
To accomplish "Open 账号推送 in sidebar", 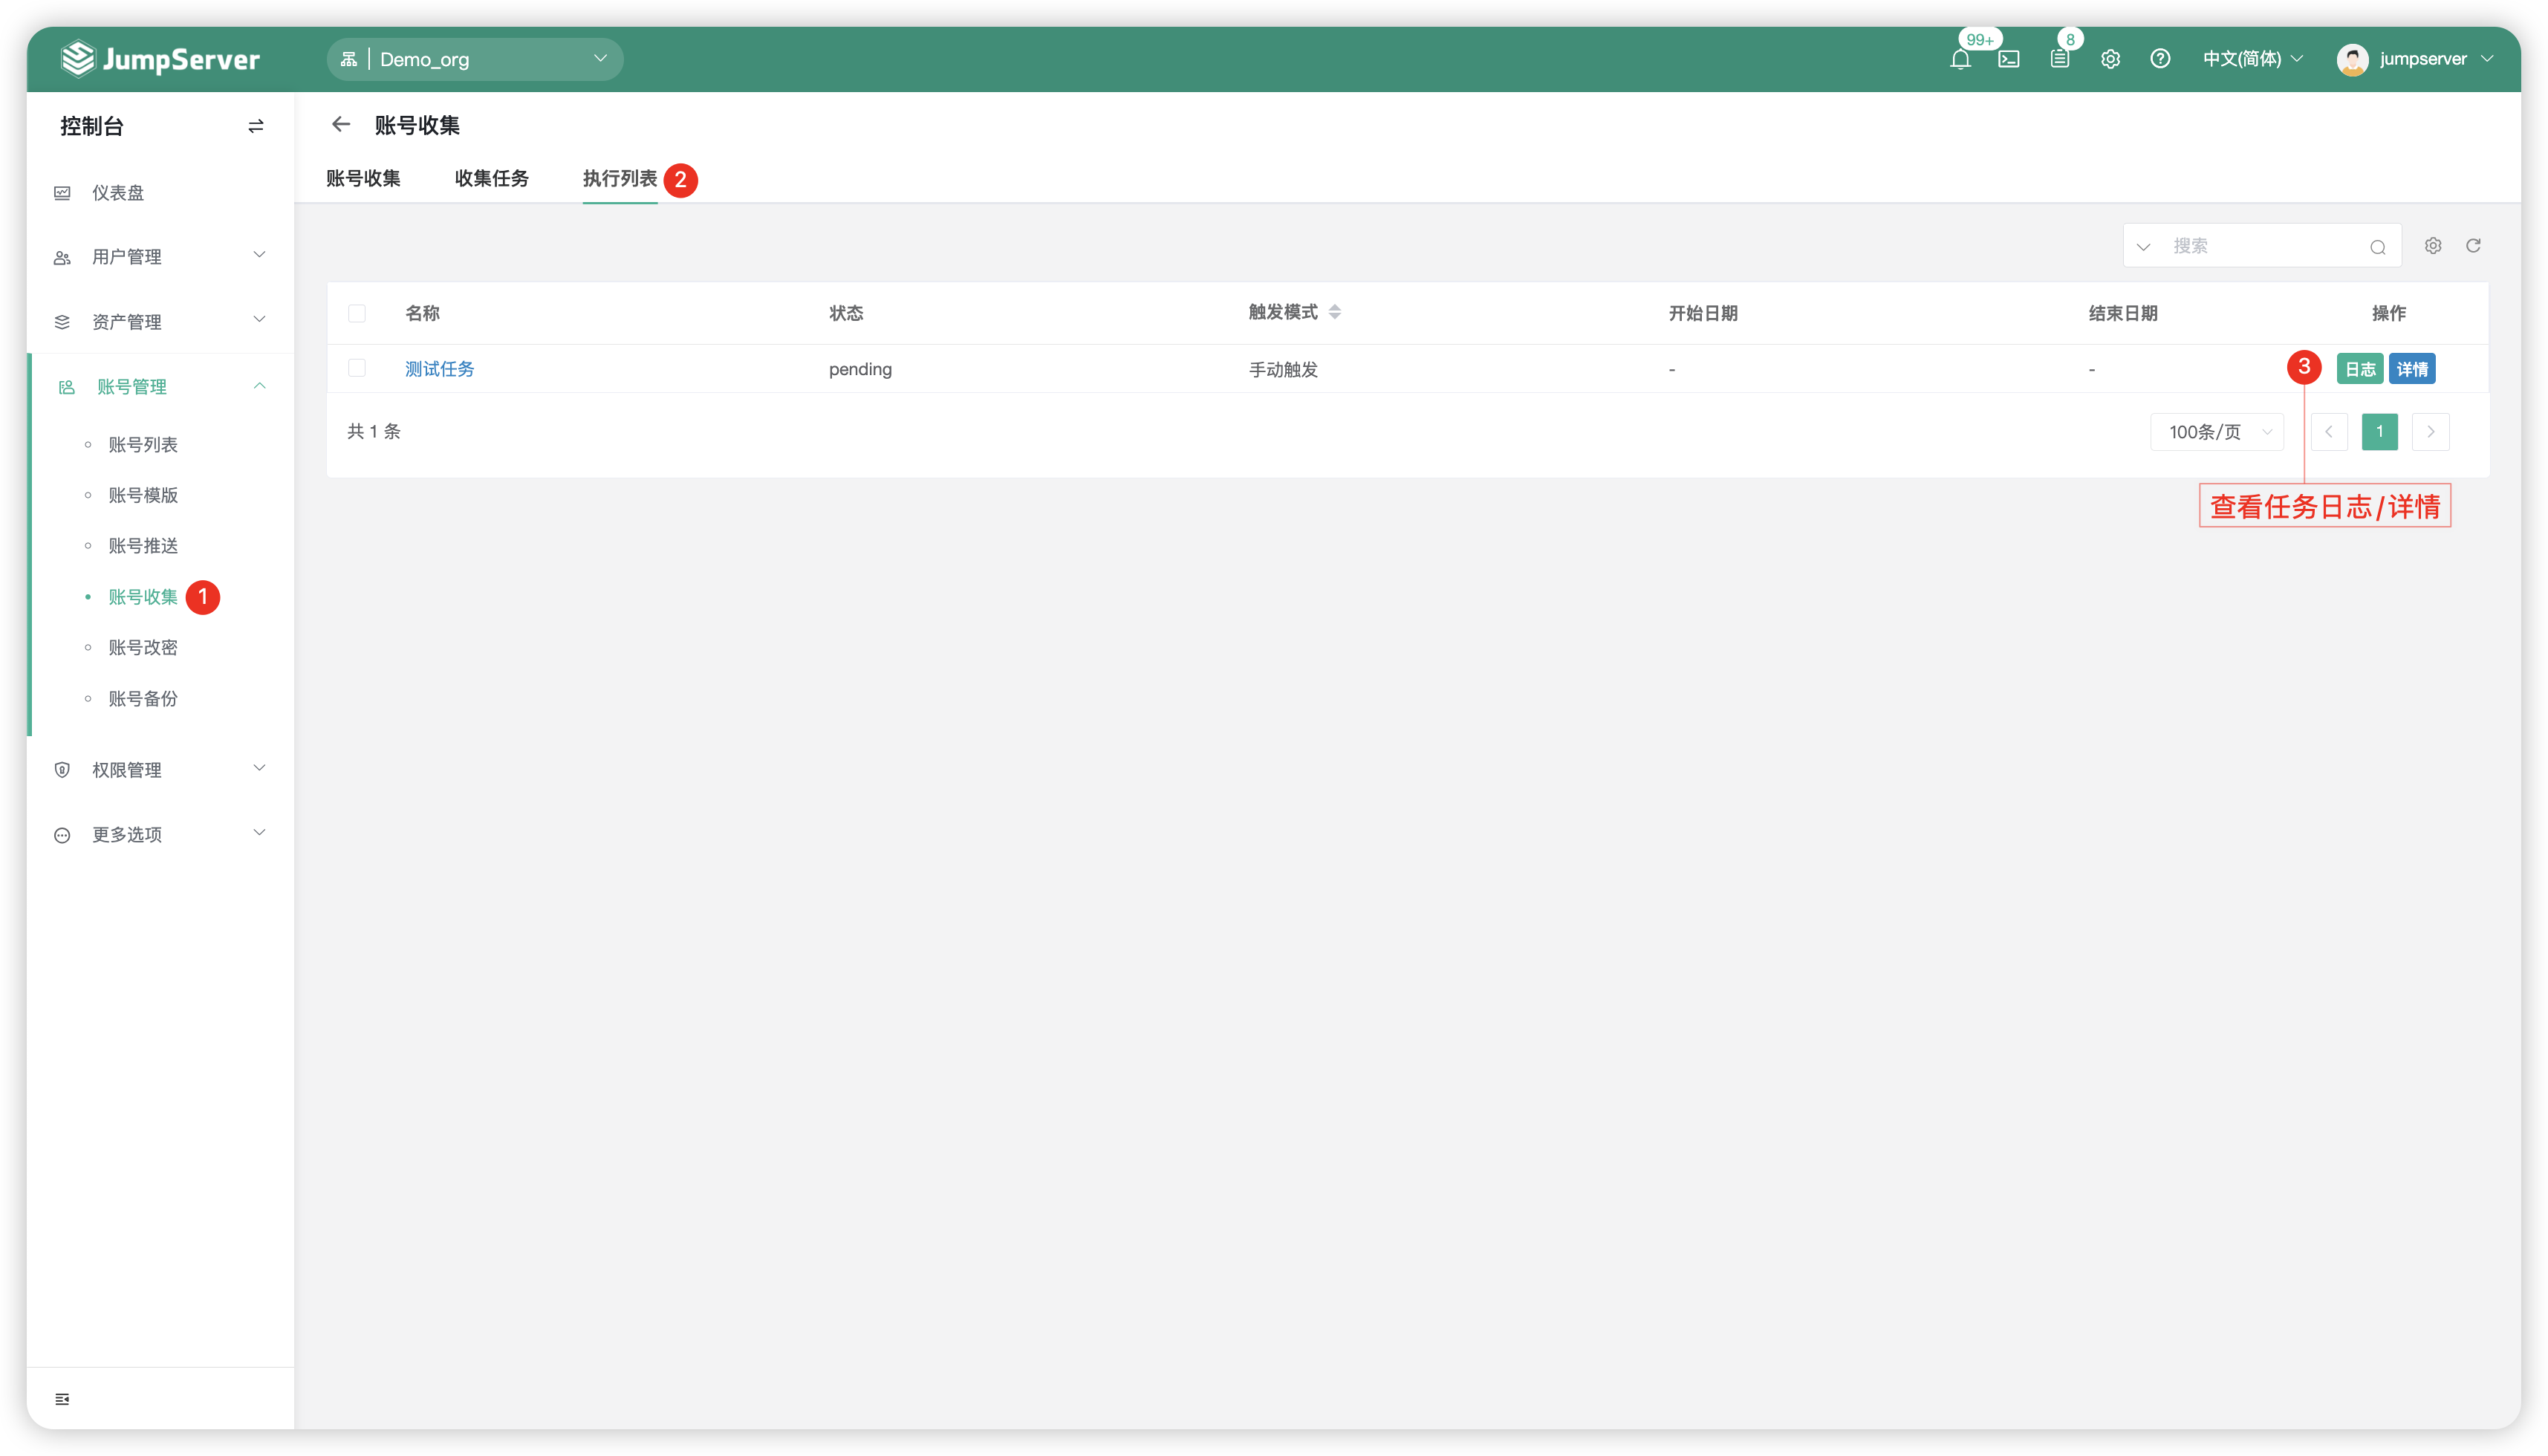I will pos(143,546).
